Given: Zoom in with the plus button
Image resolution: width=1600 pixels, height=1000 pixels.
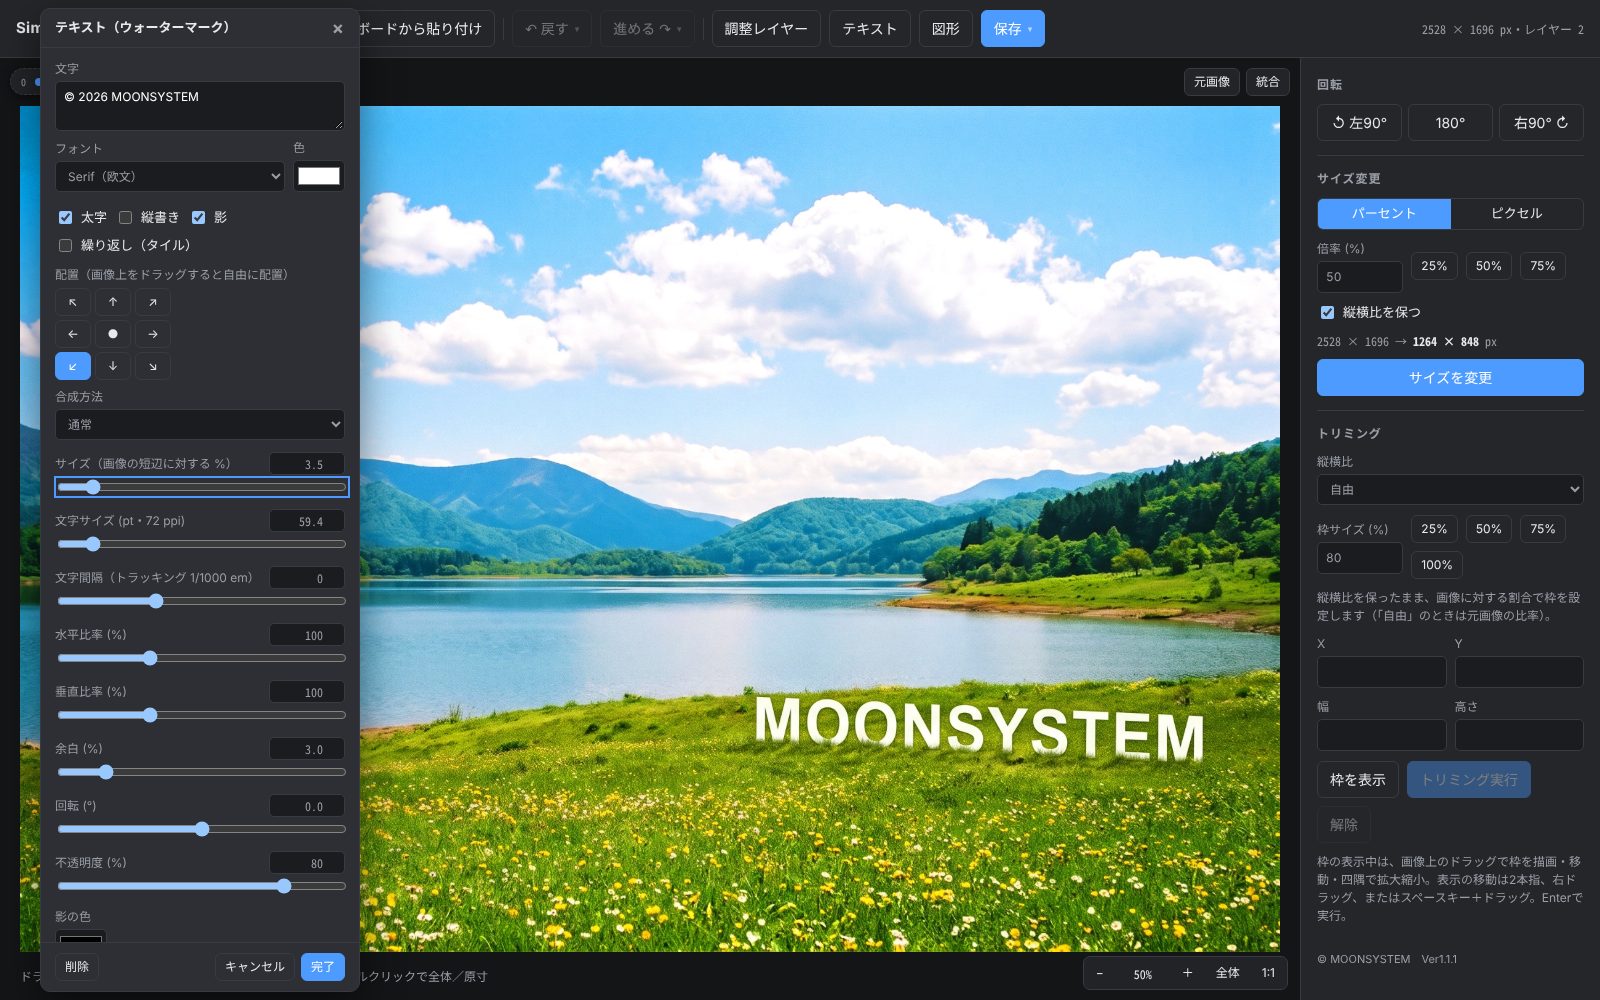Looking at the screenshot, I should coord(1187,973).
